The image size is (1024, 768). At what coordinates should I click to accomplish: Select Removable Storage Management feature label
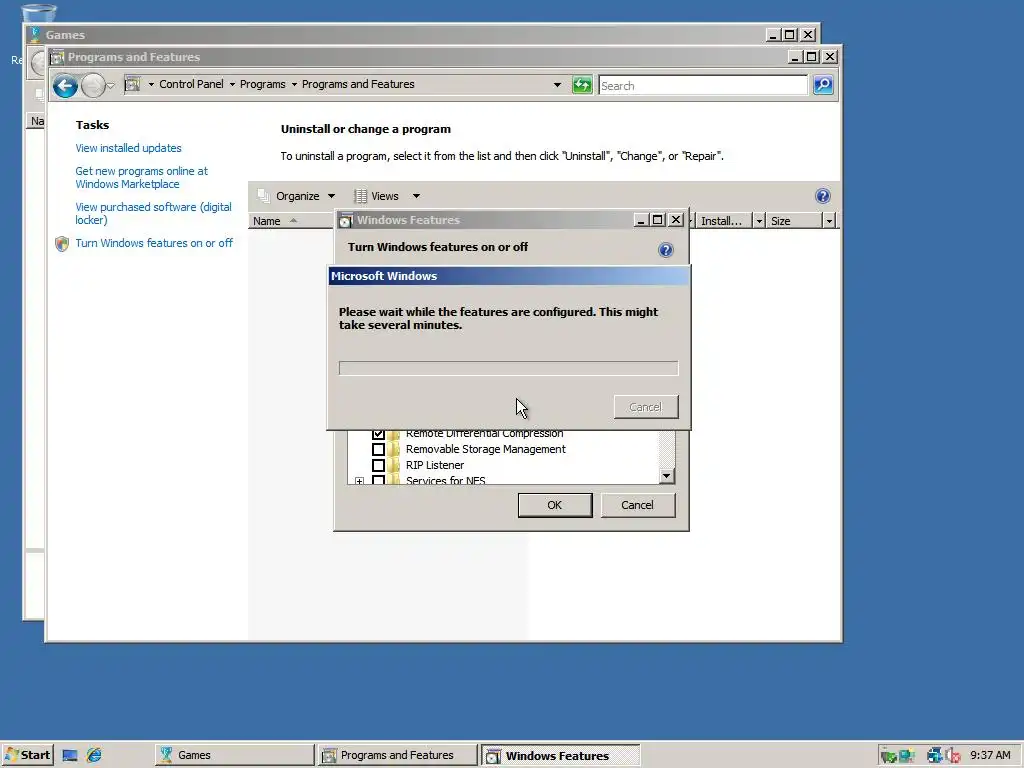tap(486, 449)
